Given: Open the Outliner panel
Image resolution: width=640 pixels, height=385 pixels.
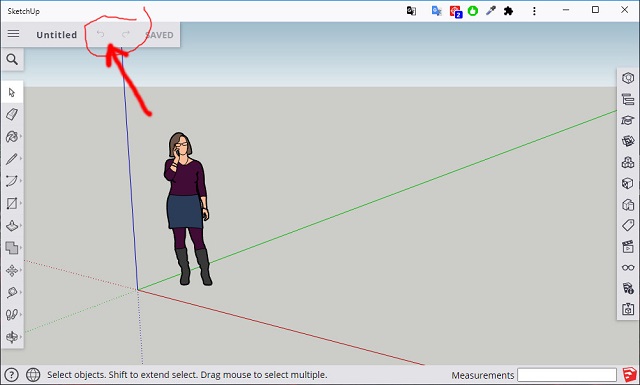Looking at the screenshot, I should click(628, 99).
